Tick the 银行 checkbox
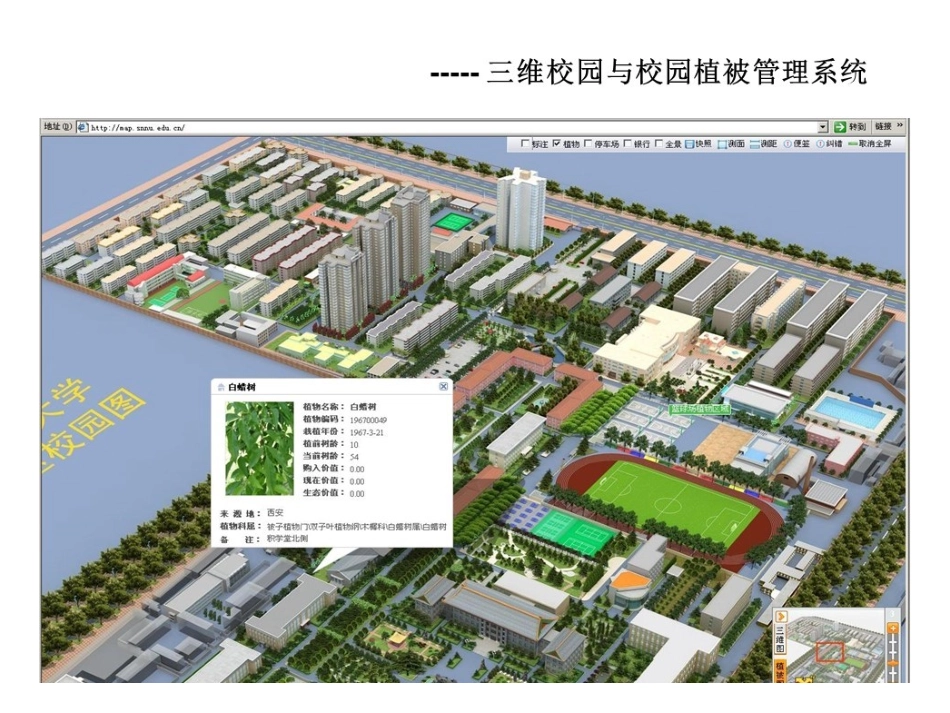 point(628,144)
